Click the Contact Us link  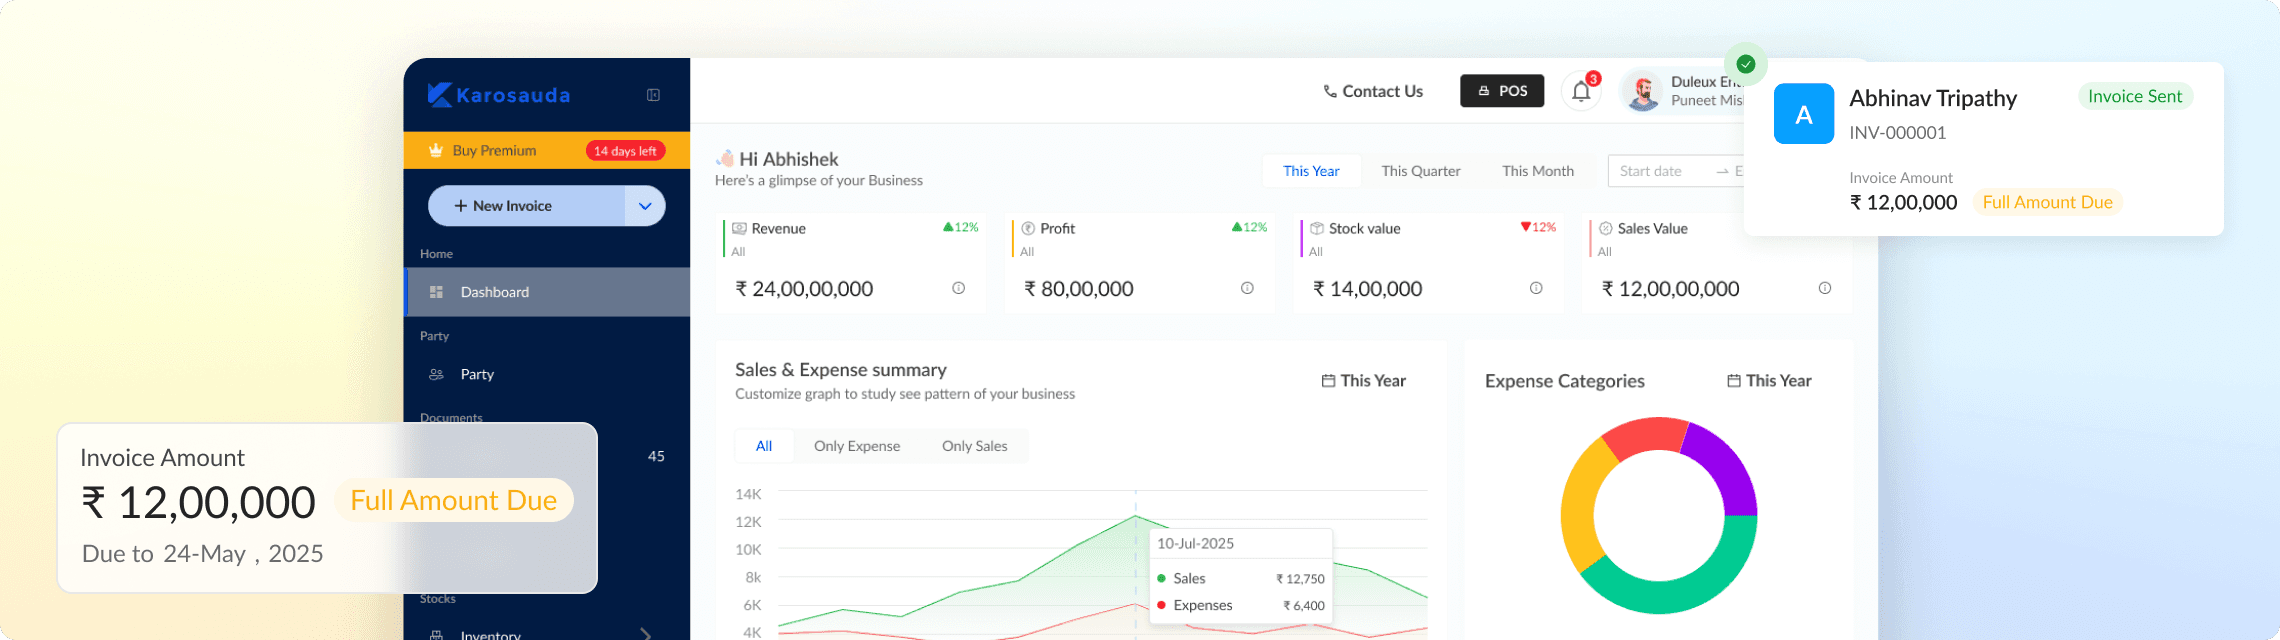pos(1372,91)
